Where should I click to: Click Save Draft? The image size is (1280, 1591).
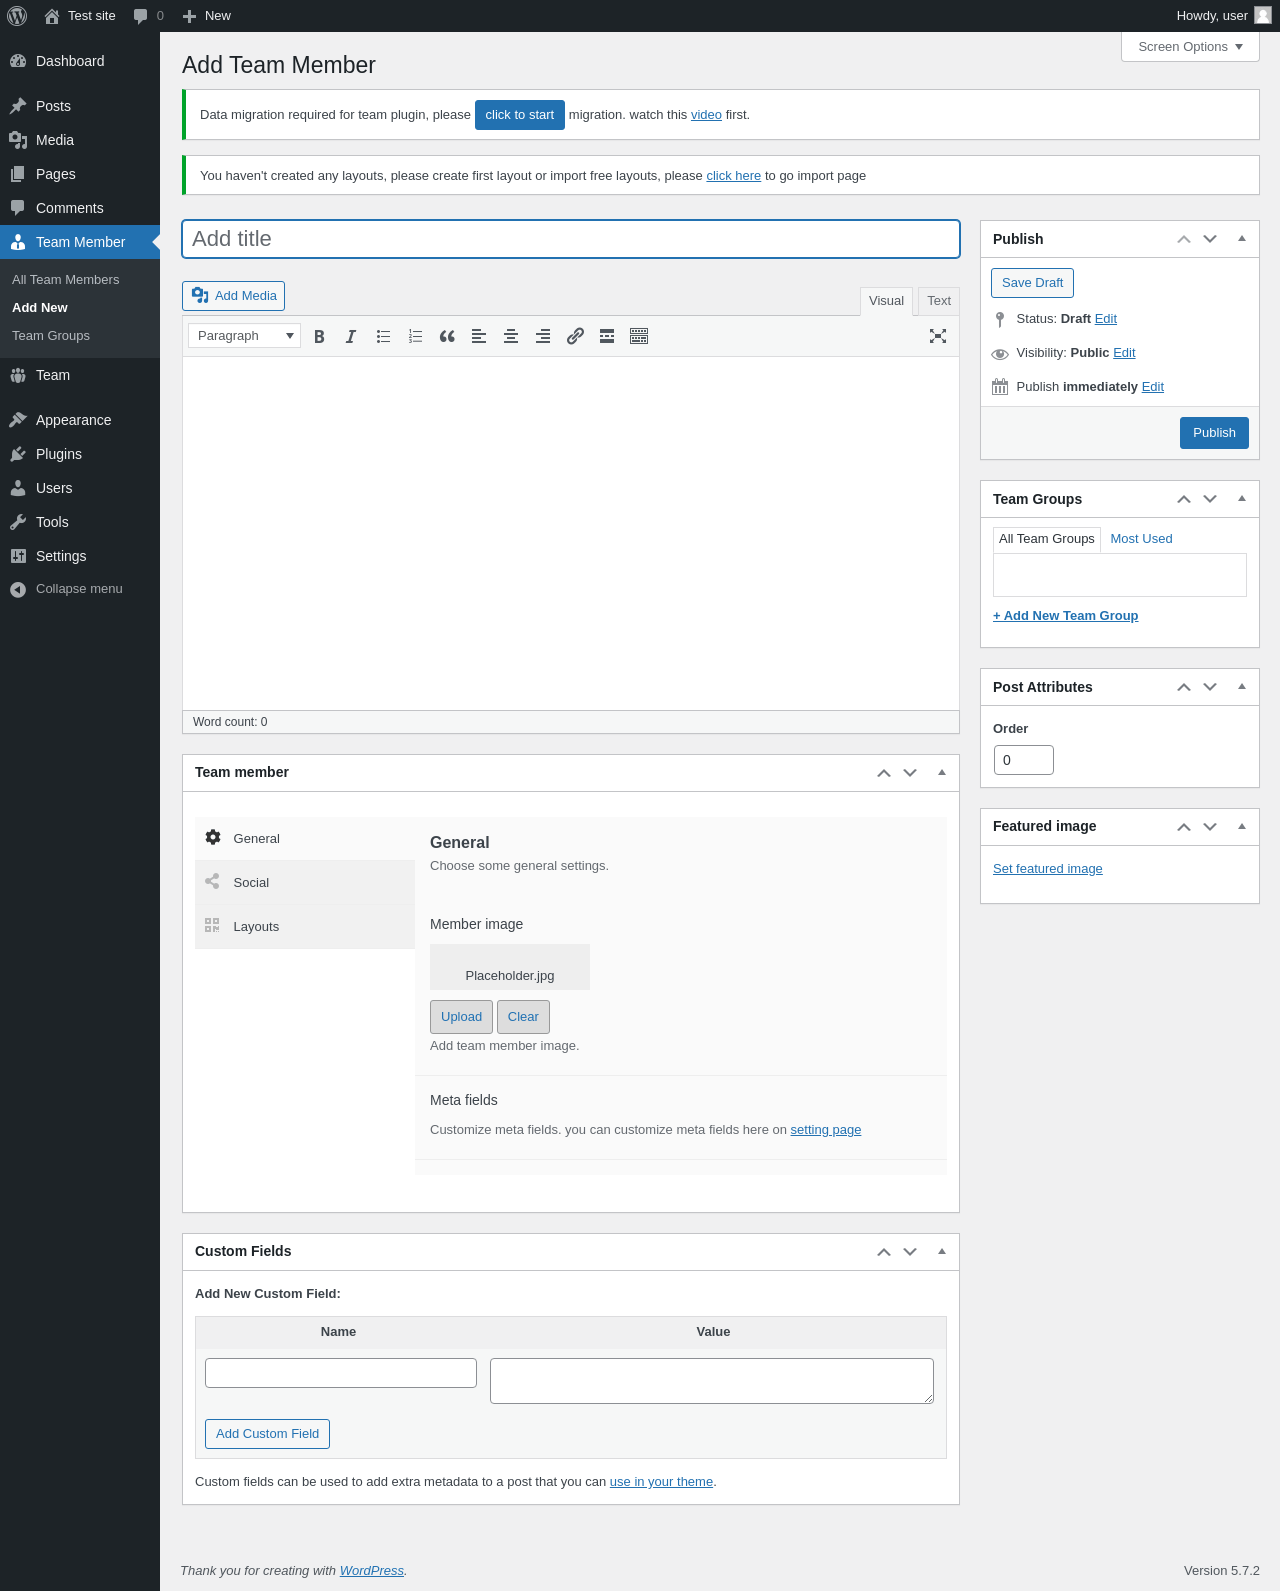click(x=1032, y=283)
